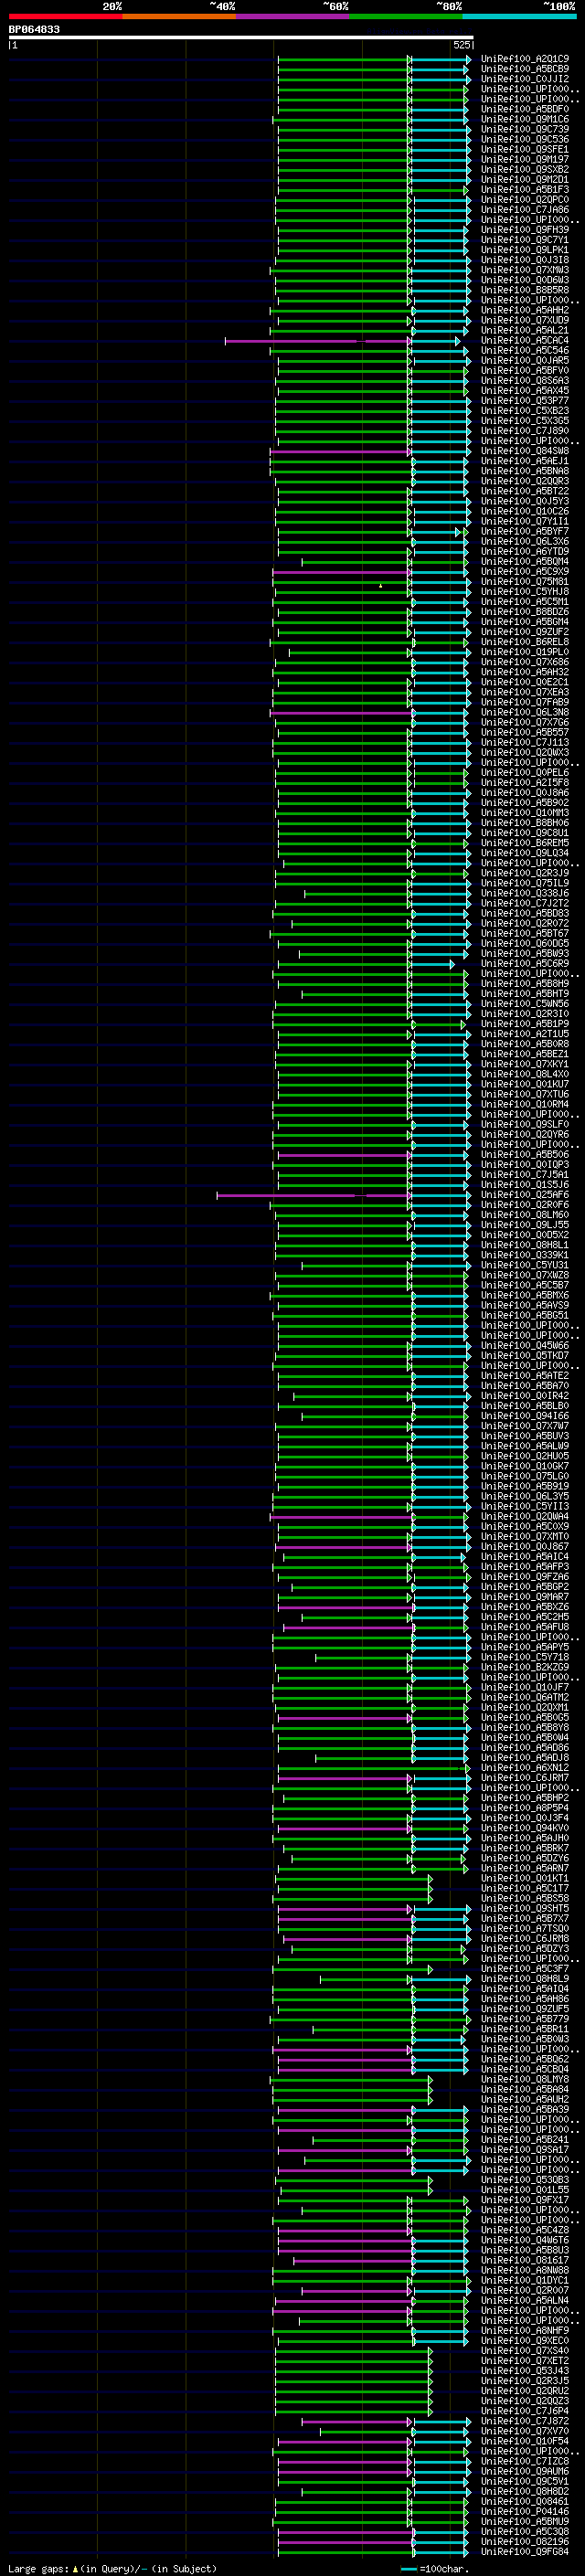
Task: Select the UniRef100_Q7XMW3 label
Action: [x=525, y=270]
